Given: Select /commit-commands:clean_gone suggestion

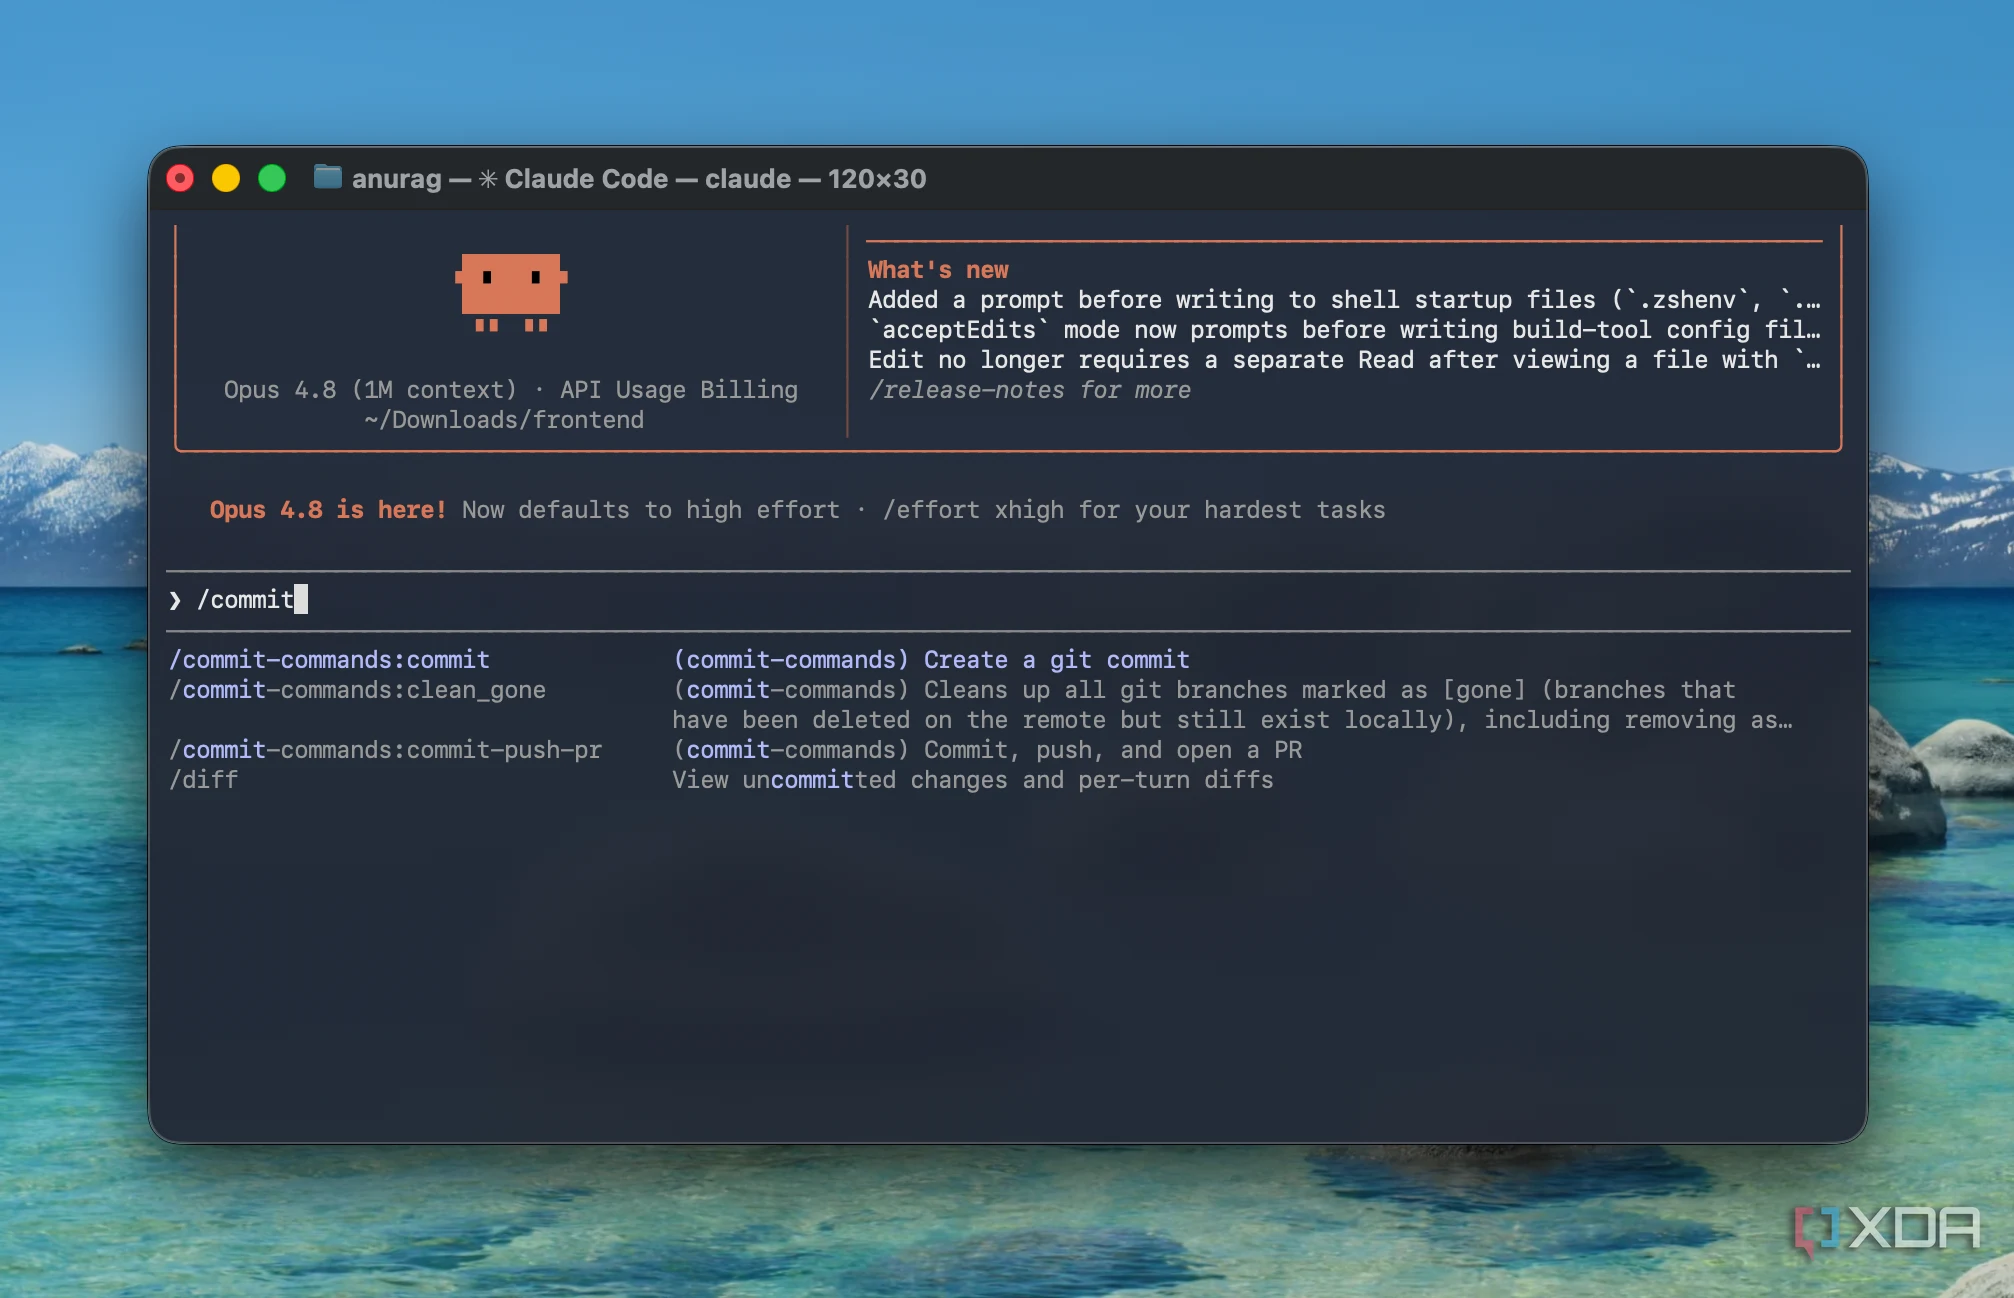Looking at the screenshot, I should pyautogui.click(x=357, y=690).
